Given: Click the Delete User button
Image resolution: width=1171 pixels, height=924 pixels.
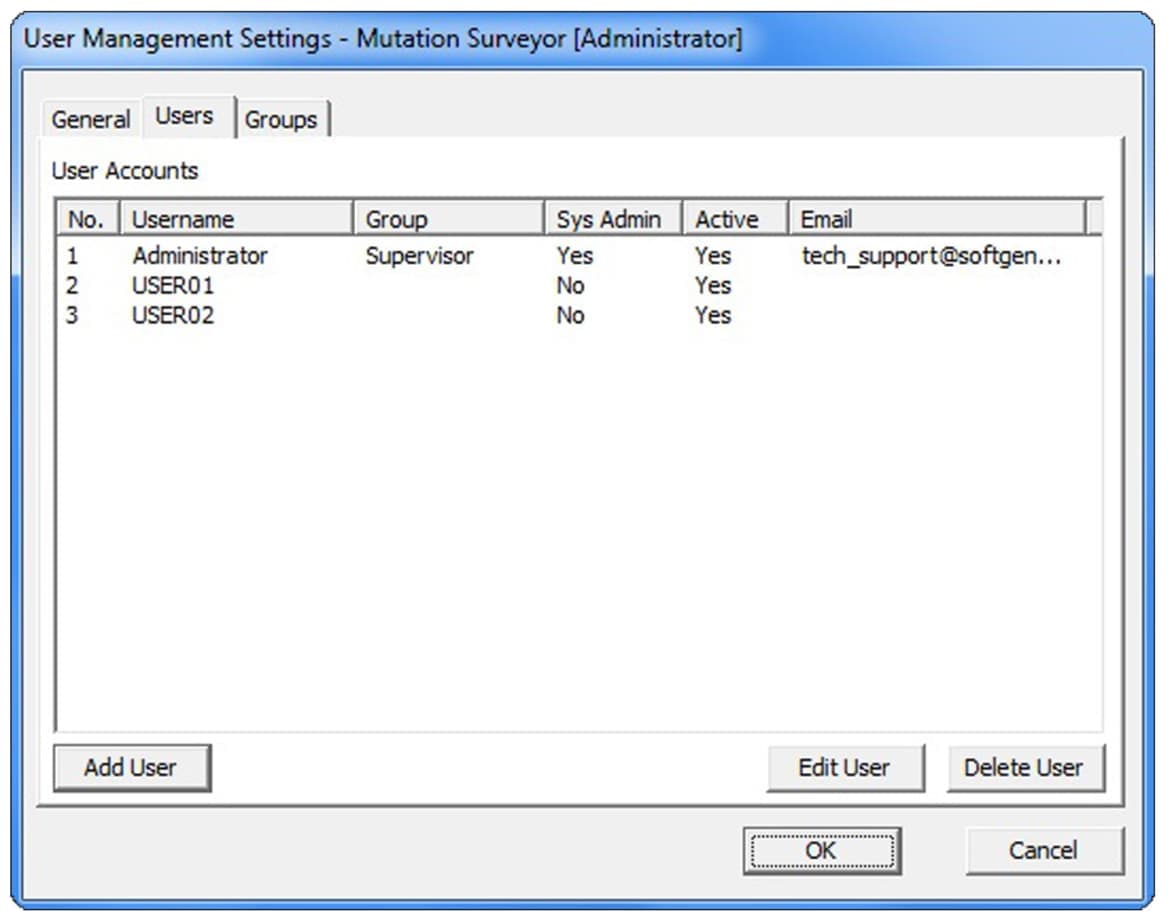Looking at the screenshot, I should [x=1024, y=767].
